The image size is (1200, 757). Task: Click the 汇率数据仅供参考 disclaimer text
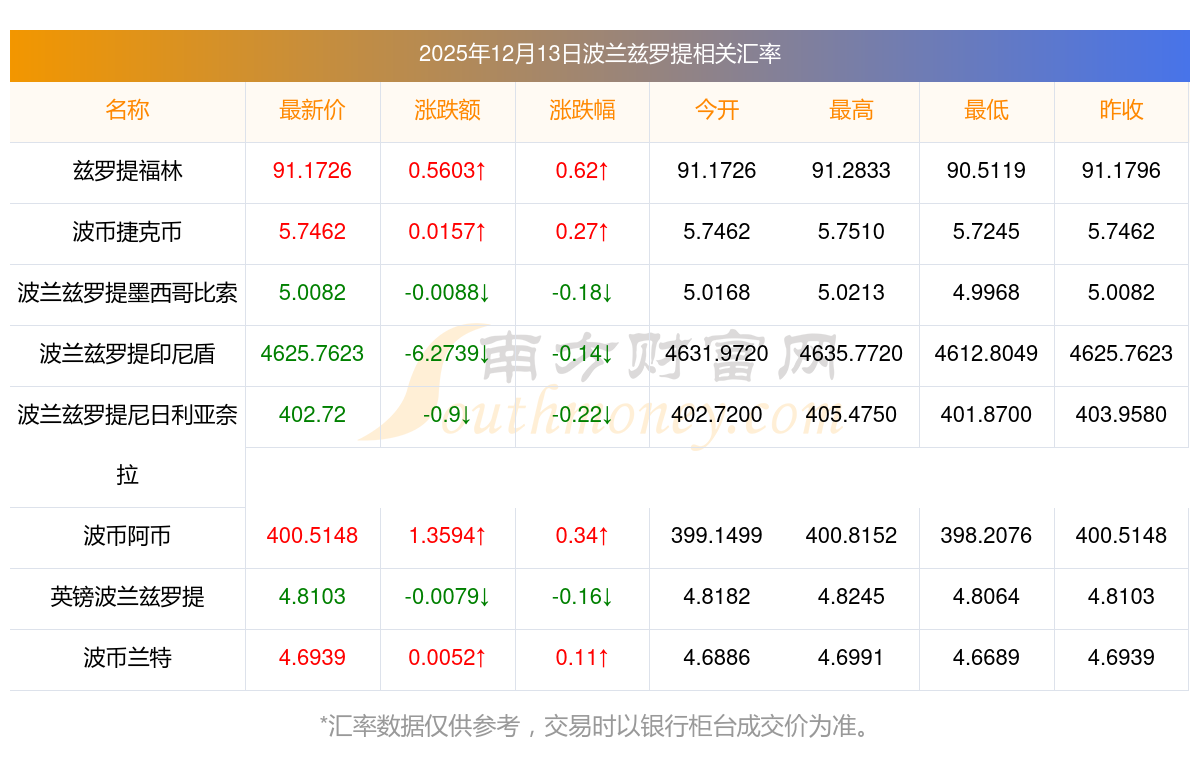[600, 726]
